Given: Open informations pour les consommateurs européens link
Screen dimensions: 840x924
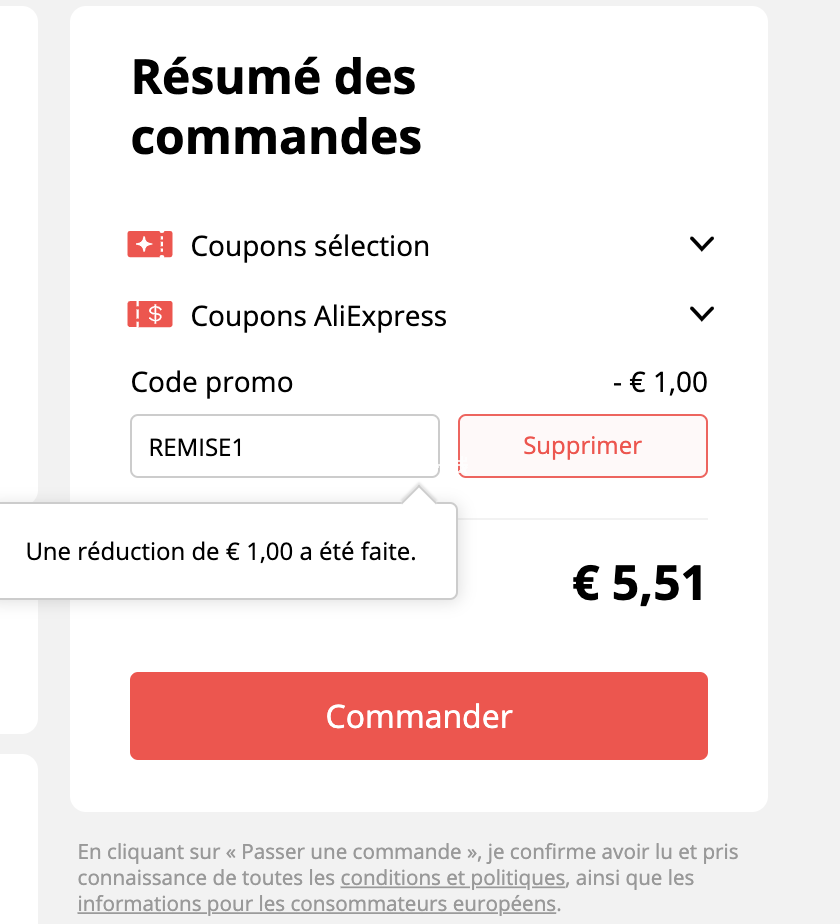Looking at the screenshot, I should (317, 904).
